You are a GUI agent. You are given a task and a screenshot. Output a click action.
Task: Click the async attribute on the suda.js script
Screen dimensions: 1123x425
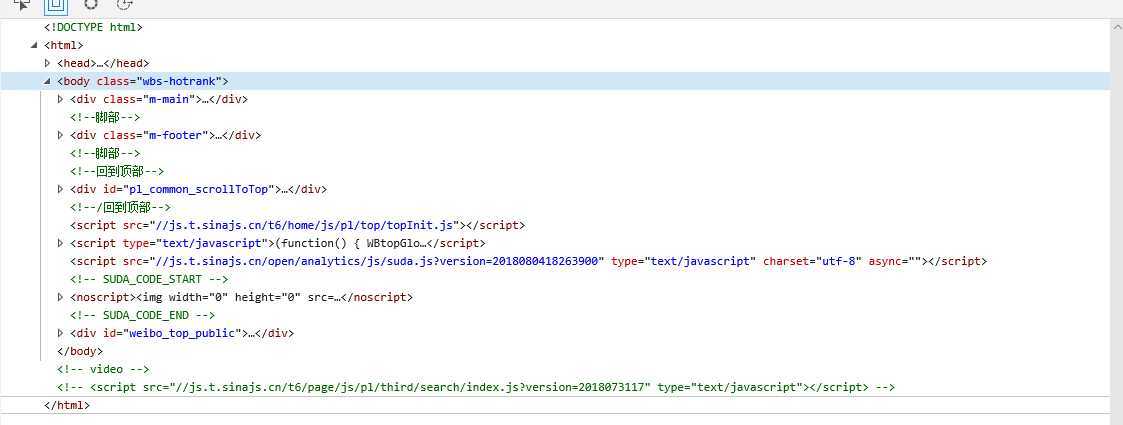click(895, 261)
